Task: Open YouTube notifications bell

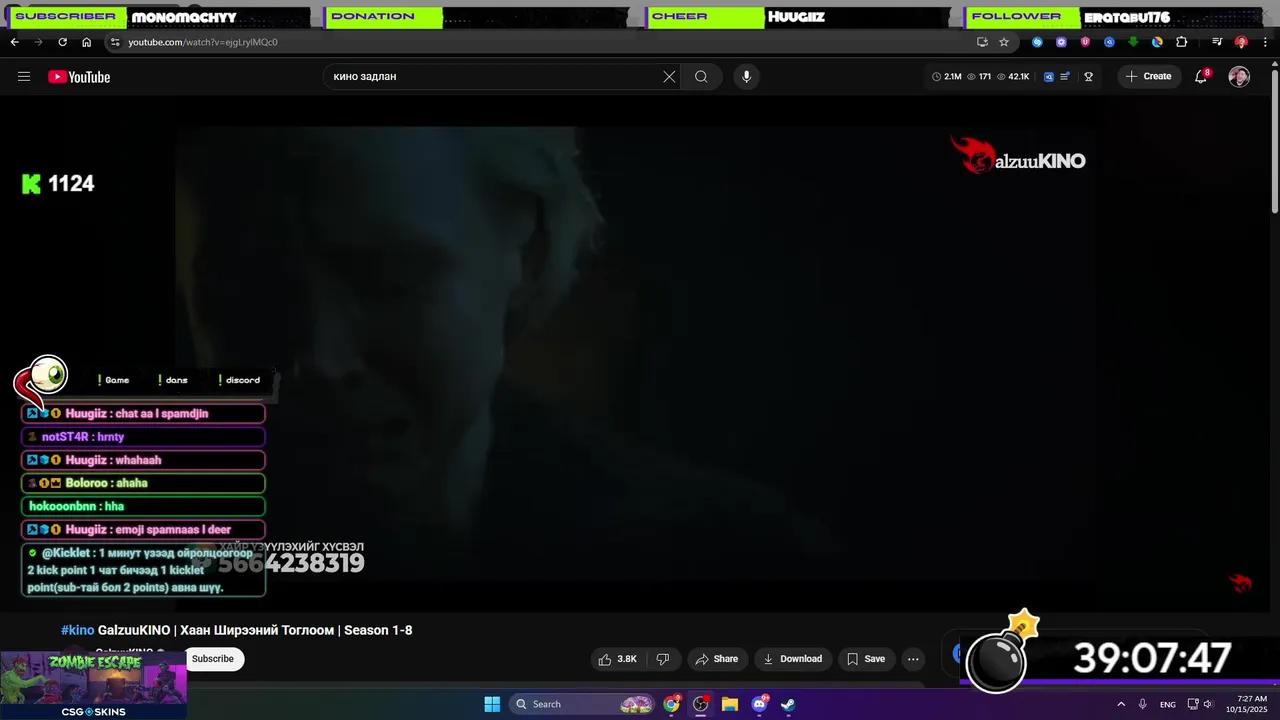Action: 1202,76
